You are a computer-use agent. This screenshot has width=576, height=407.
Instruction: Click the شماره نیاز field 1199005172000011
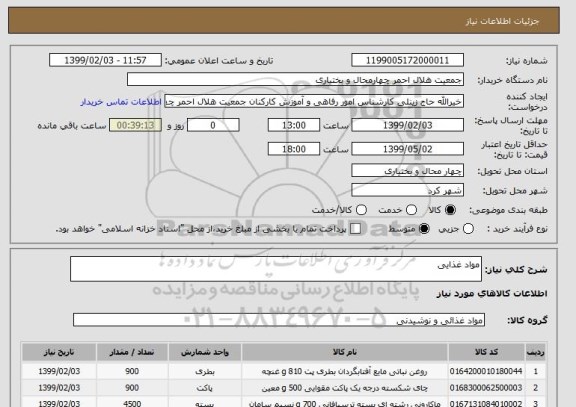tap(407, 60)
